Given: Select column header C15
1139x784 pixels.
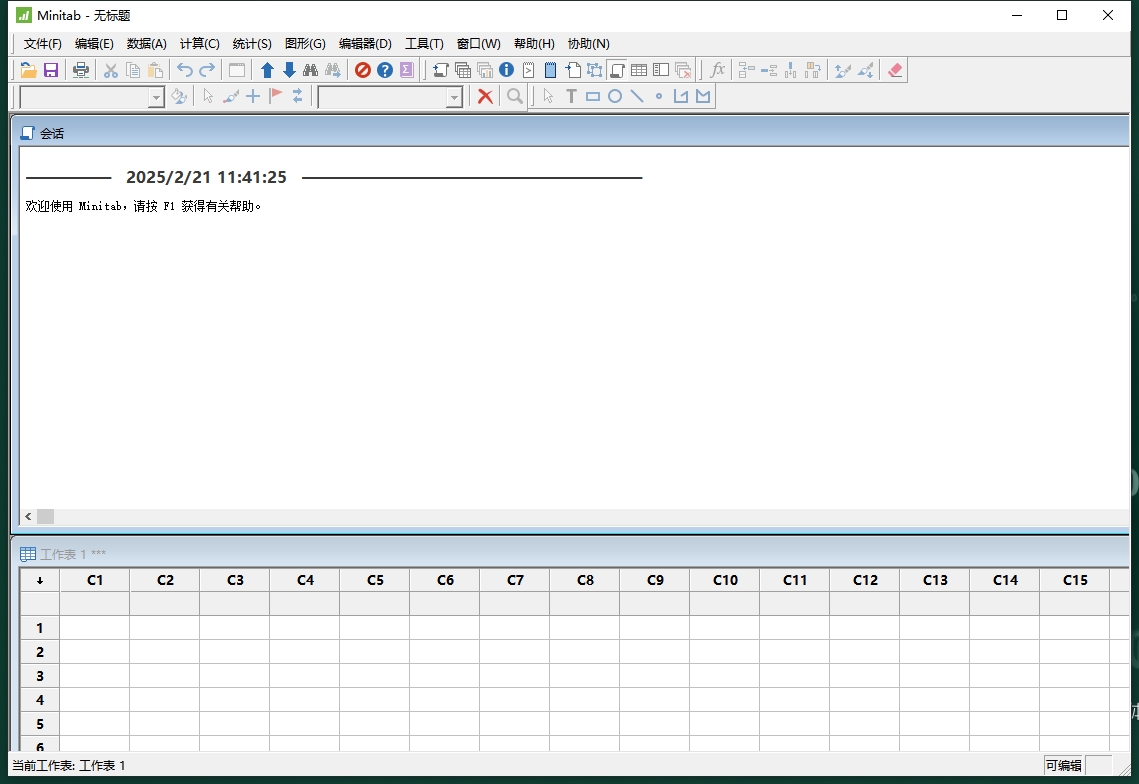Looking at the screenshot, I should (1075, 580).
